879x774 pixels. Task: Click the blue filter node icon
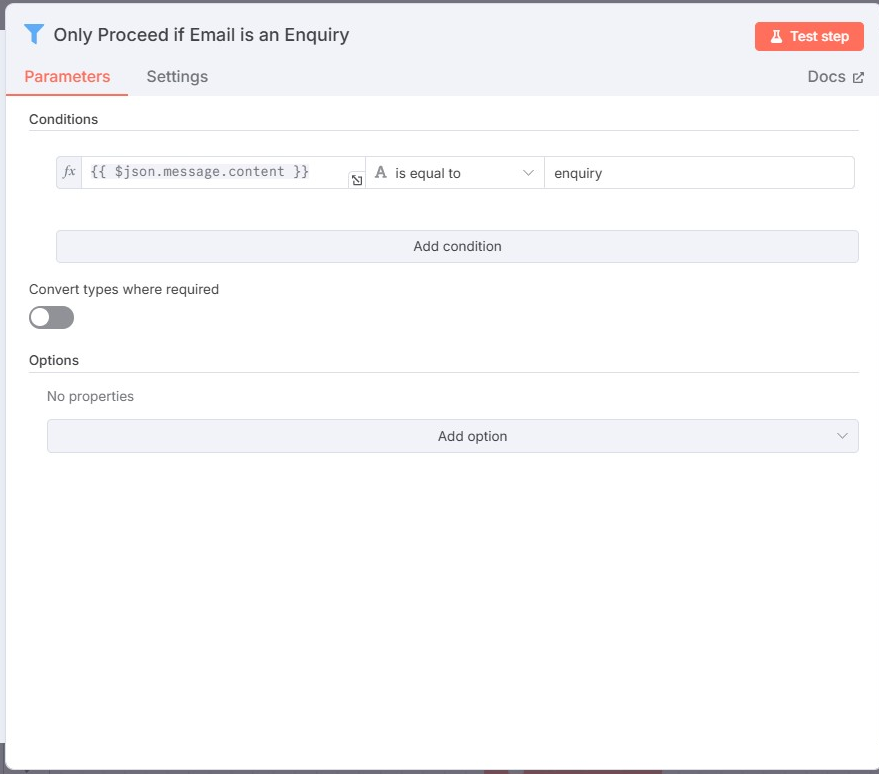(34, 34)
